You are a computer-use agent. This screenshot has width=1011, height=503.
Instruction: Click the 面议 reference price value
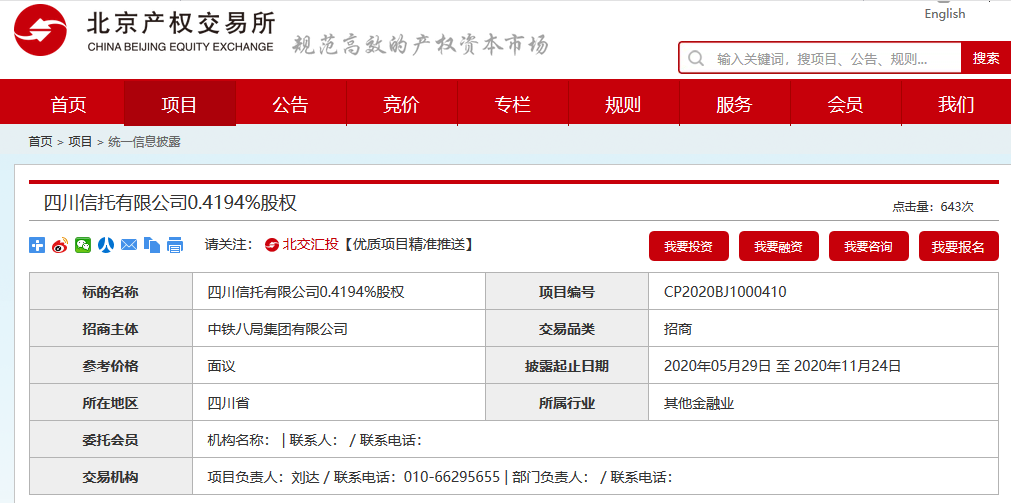[x=221, y=366]
